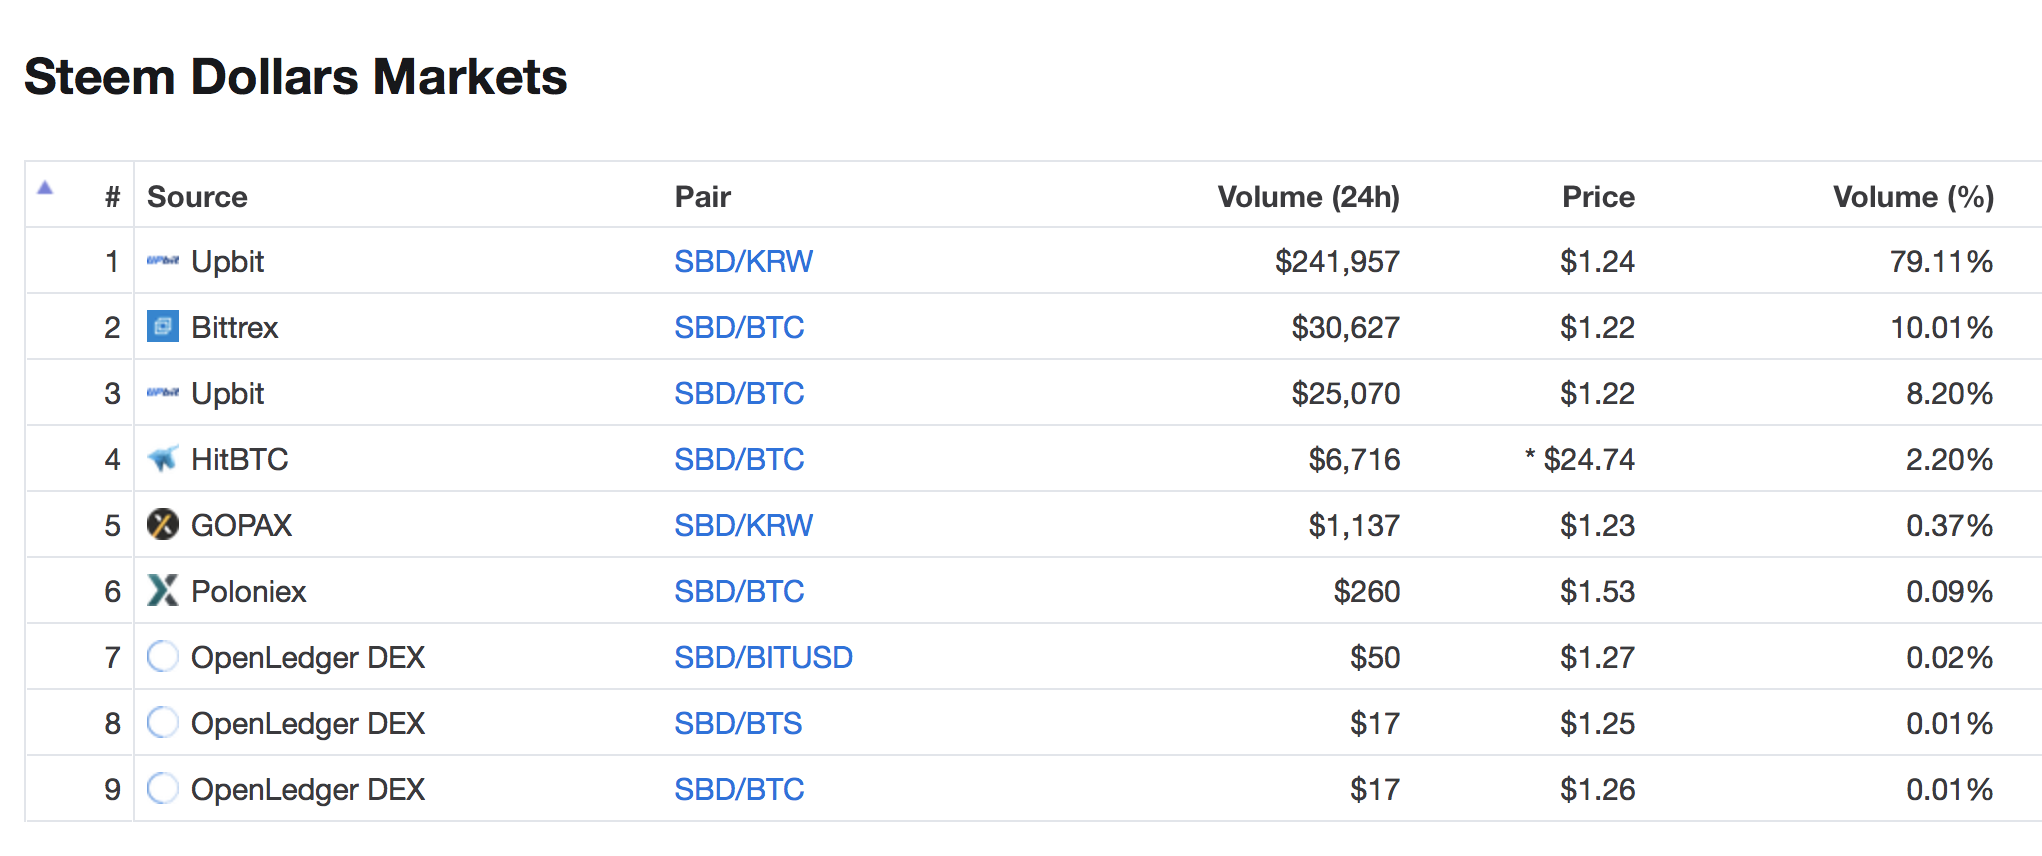Click the 0.37% volume share
The height and width of the screenshot is (856, 2042).
[1950, 525]
